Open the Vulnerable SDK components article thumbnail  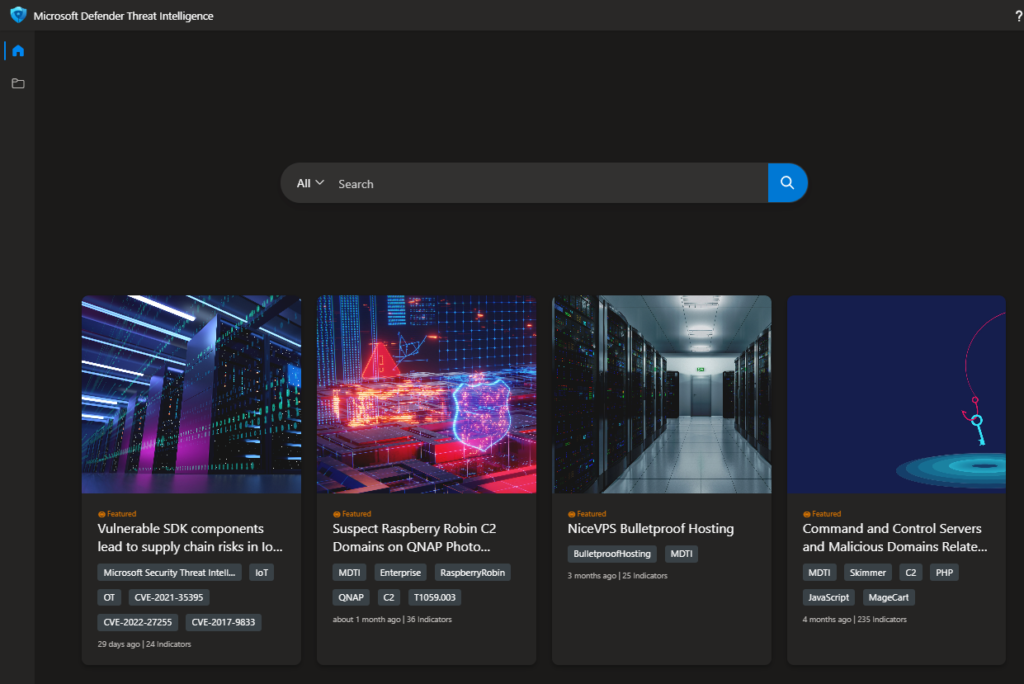point(191,394)
